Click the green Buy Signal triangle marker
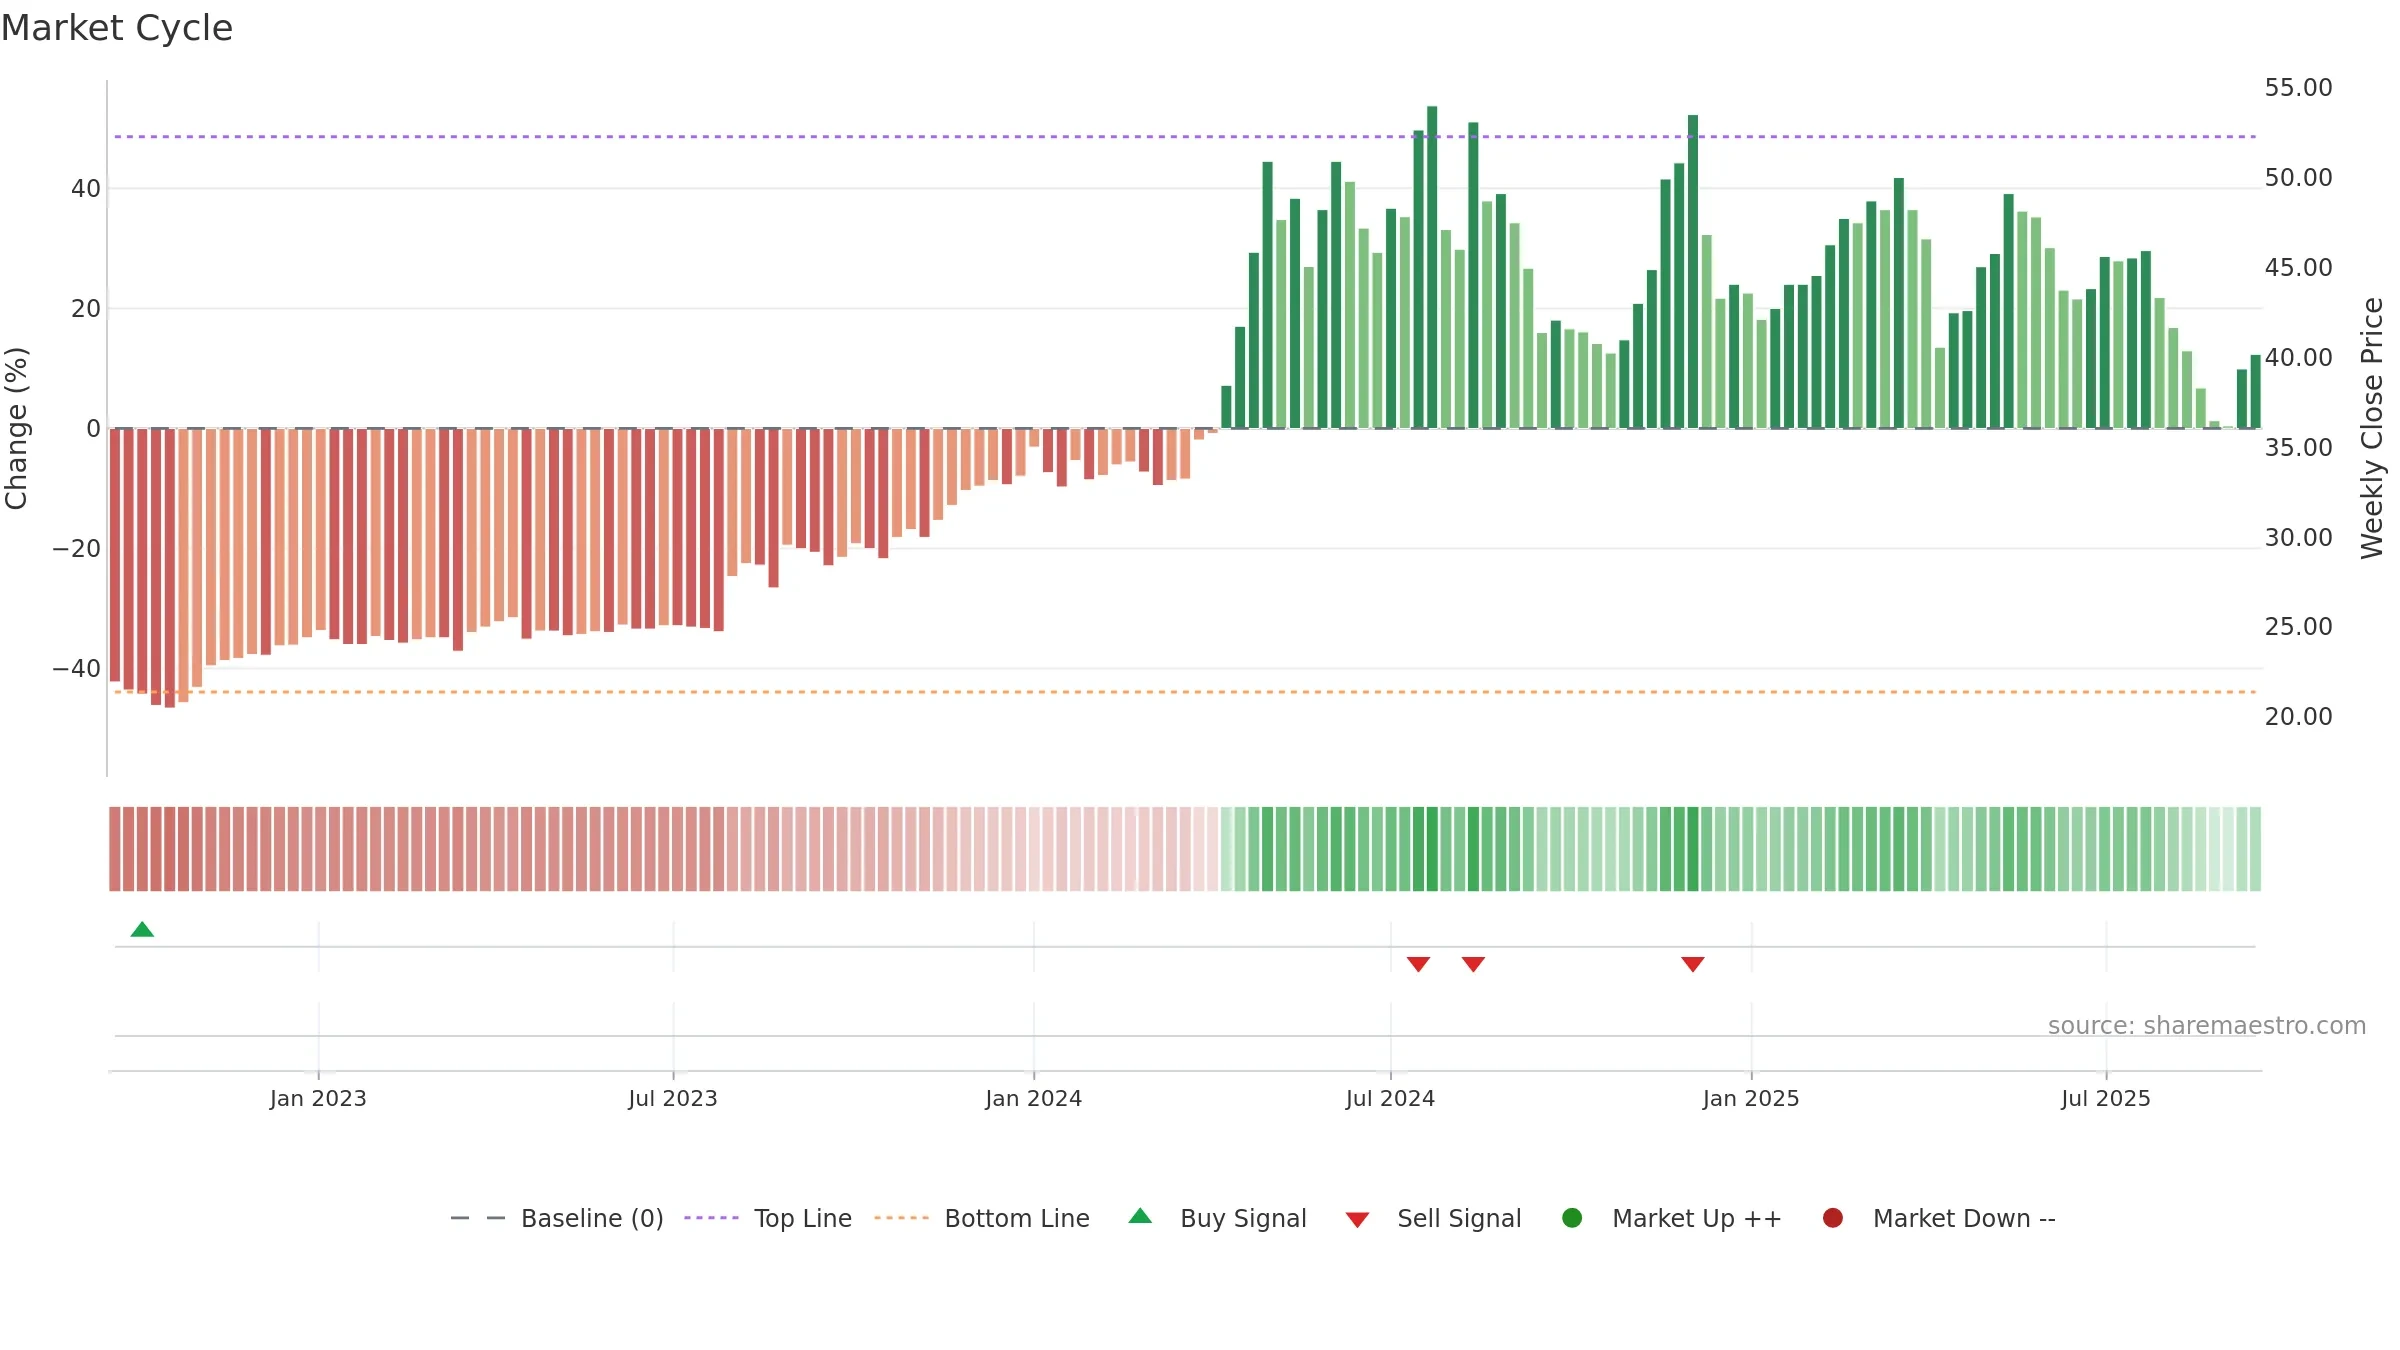2400x1350 pixels. tap(142, 929)
